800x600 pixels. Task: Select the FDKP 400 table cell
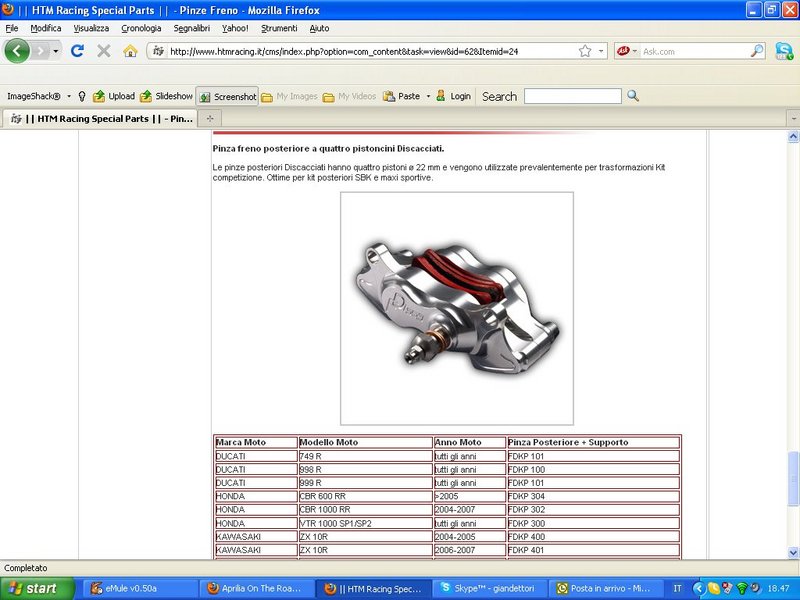(x=593, y=537)
